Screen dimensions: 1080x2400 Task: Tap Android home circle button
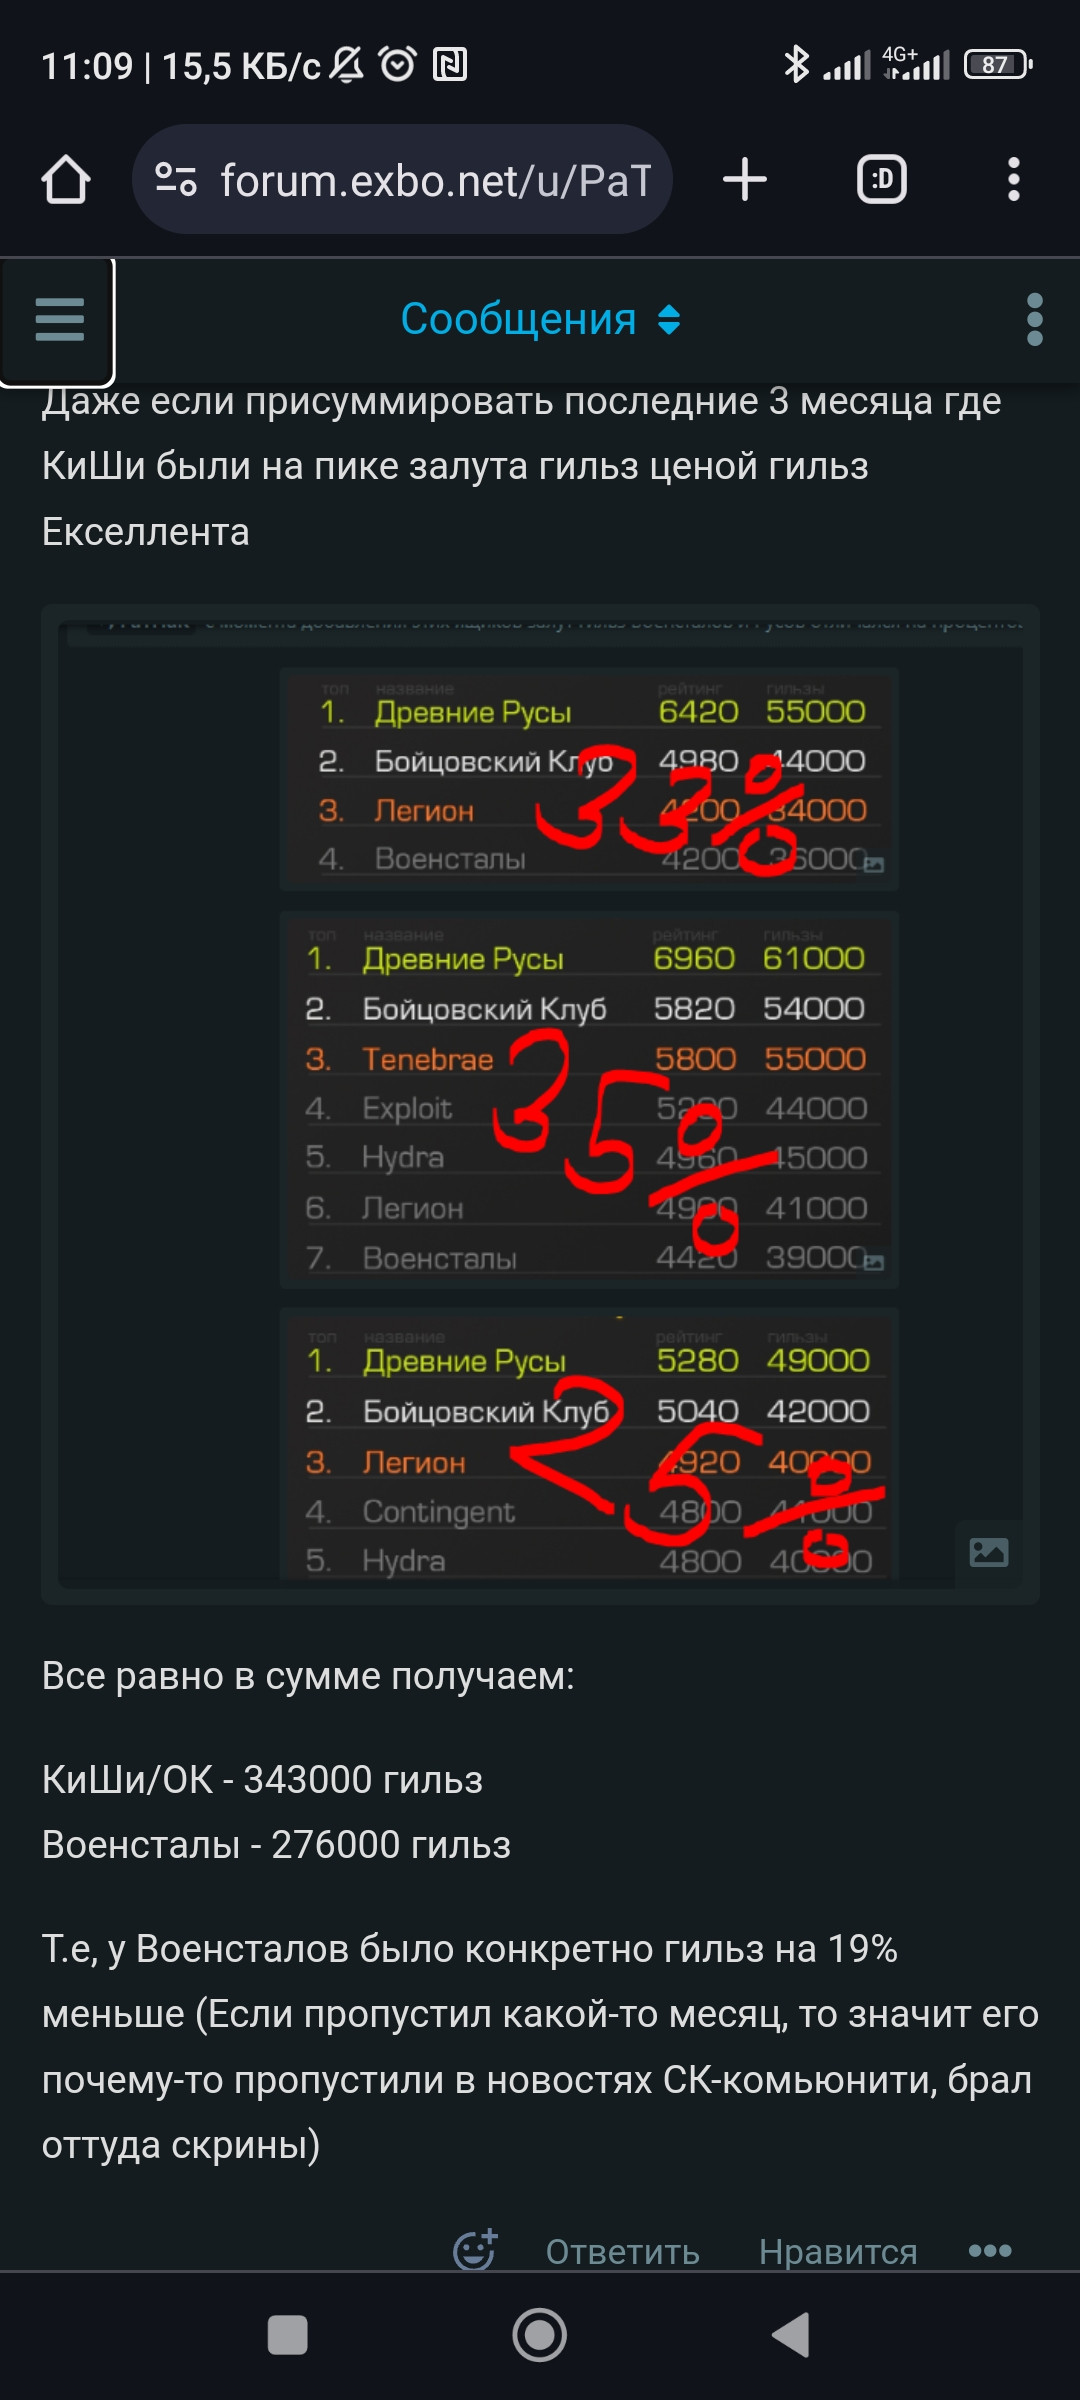click(x=540, y=2336)
